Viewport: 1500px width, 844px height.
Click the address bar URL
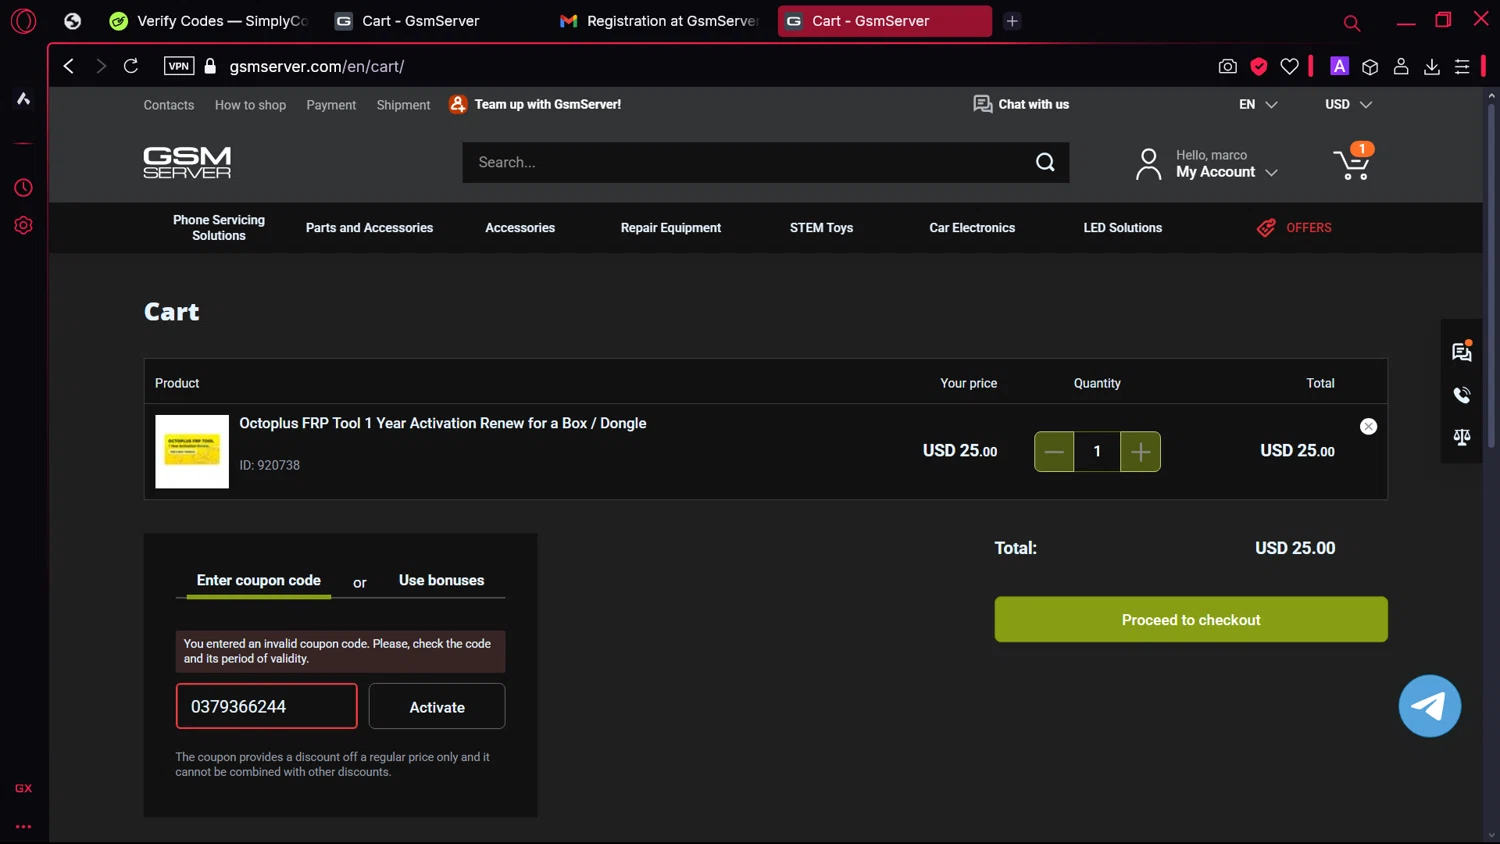coord(316,66)
